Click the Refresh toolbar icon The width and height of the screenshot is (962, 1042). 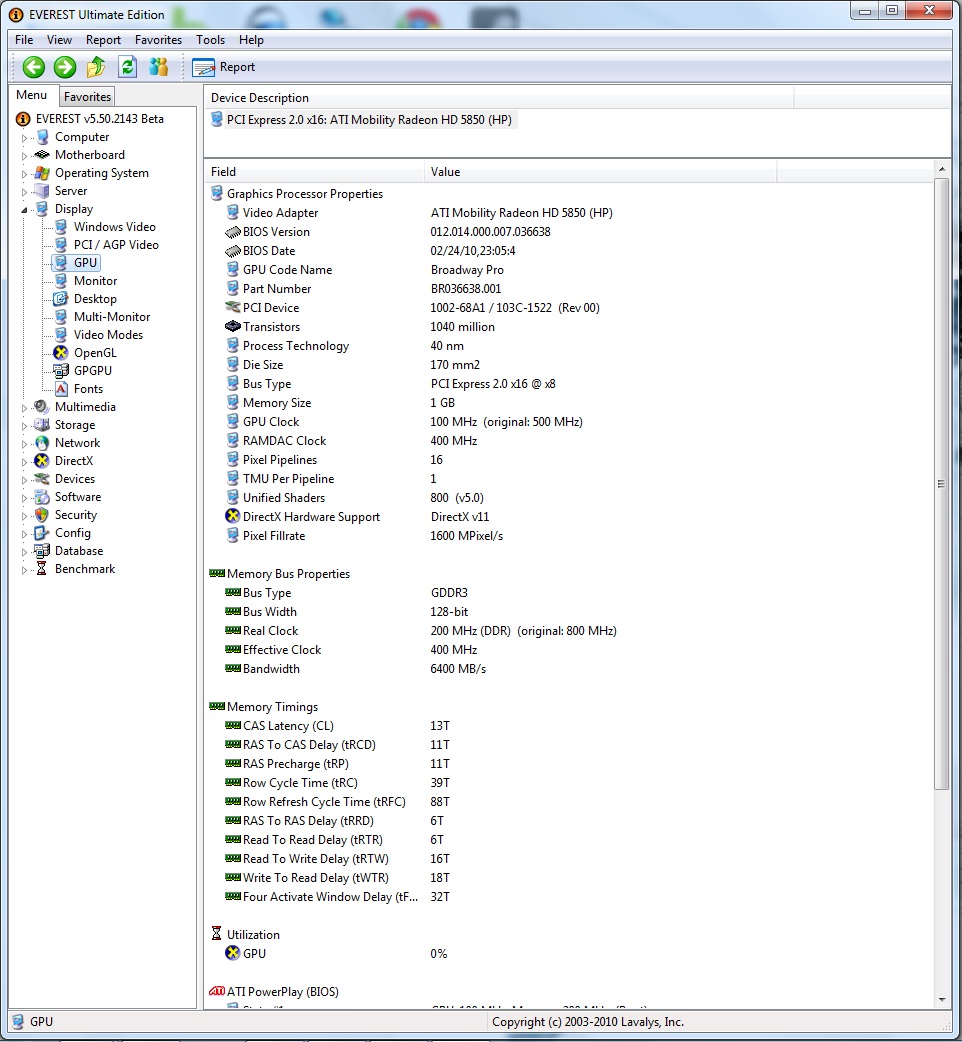click(127, 67)
